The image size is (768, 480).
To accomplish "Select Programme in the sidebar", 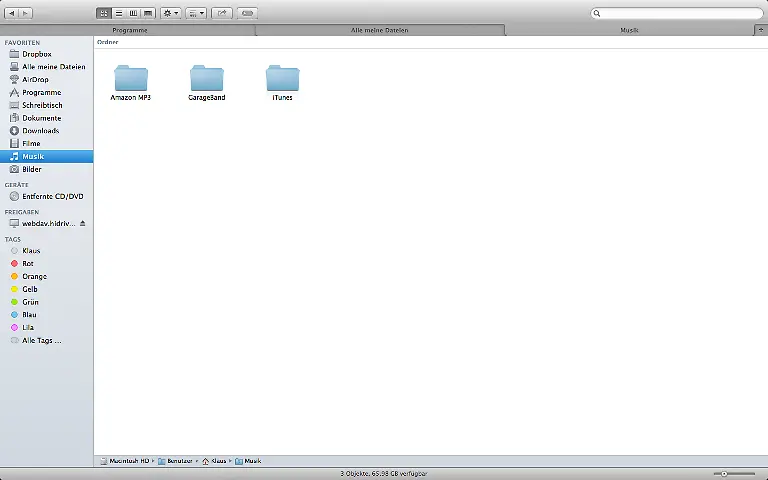I will click(47, 92).
